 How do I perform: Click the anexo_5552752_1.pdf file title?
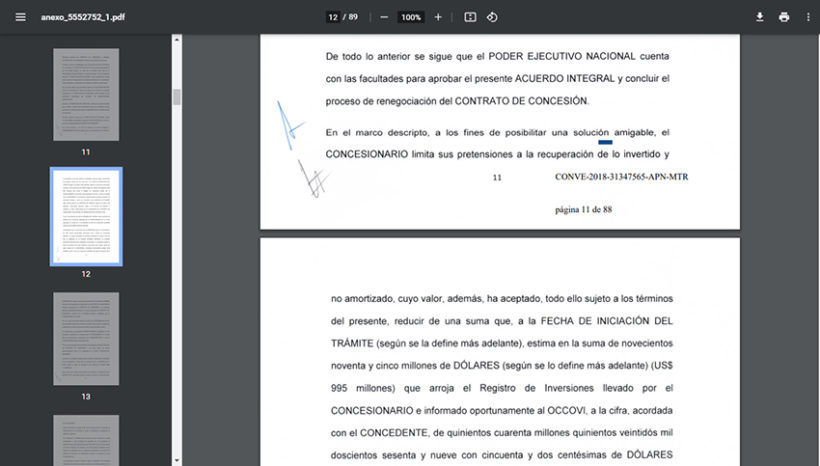[83, 17]
